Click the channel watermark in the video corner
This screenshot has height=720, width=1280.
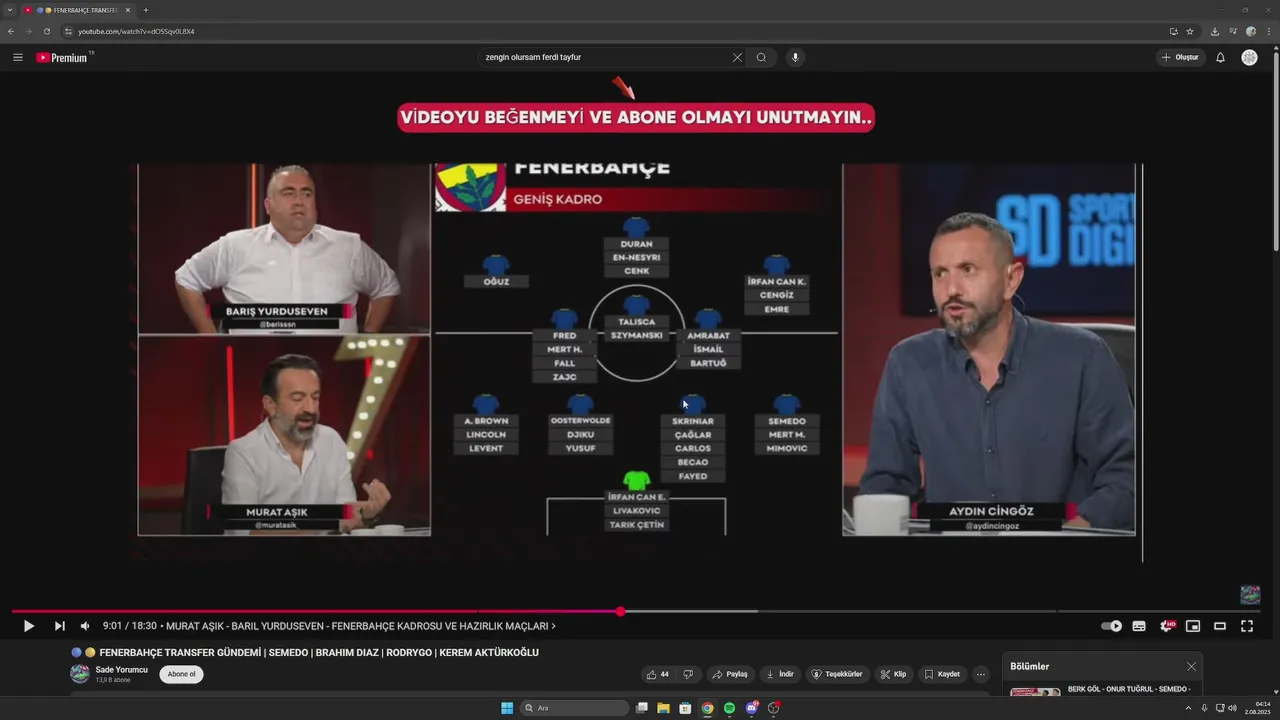pos(1250,595)
